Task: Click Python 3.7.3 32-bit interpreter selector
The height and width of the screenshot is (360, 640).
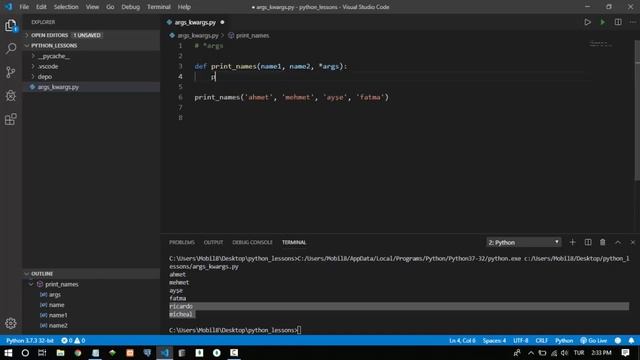Action: click(30, 340)
